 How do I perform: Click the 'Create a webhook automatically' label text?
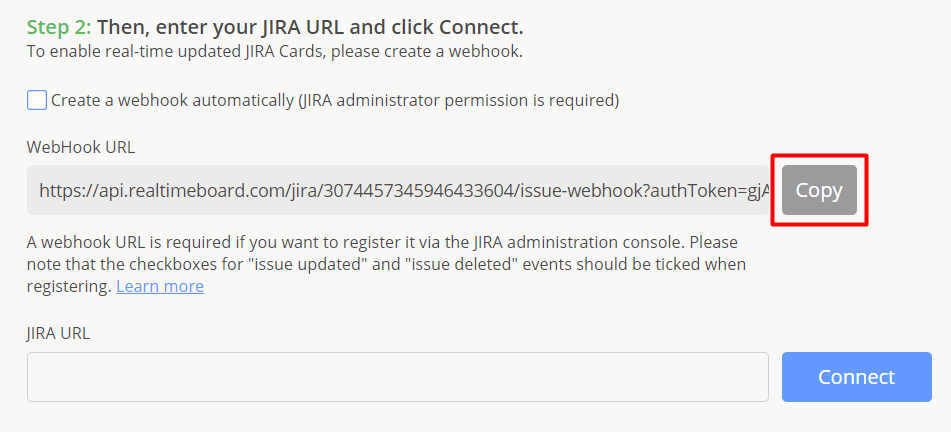pos(172,100)
